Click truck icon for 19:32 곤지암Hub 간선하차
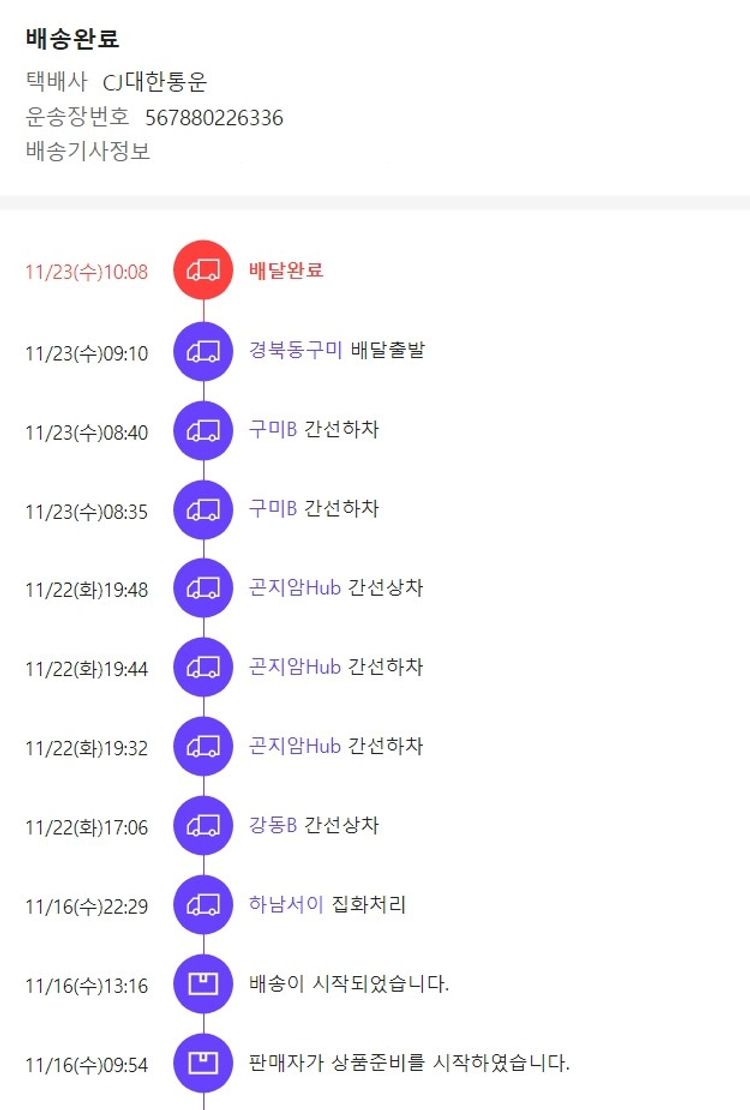Viewport: 750px width, 1110px height. 203,746
